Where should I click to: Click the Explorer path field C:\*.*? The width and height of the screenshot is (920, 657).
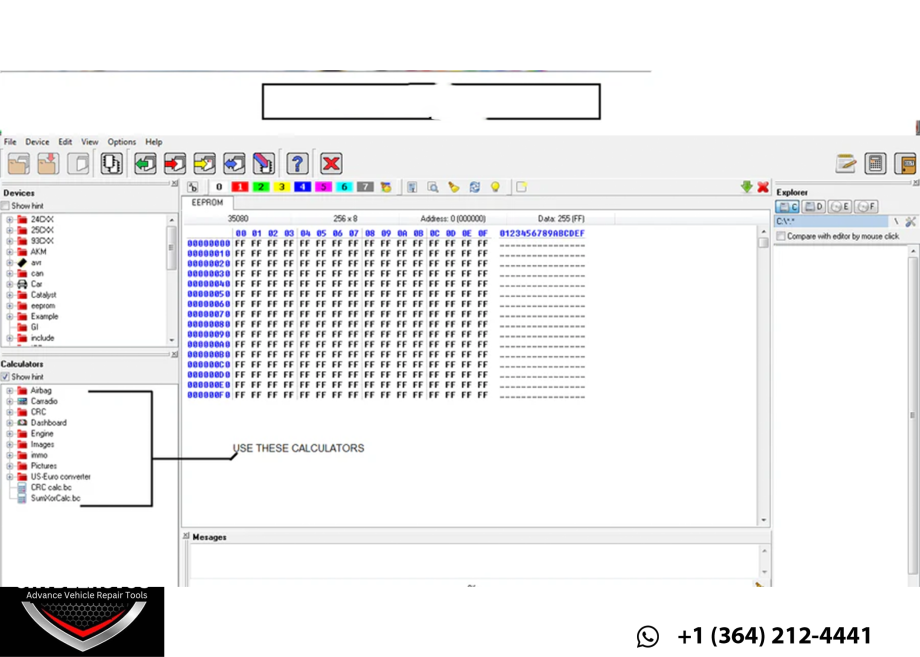tap(831, 222)
